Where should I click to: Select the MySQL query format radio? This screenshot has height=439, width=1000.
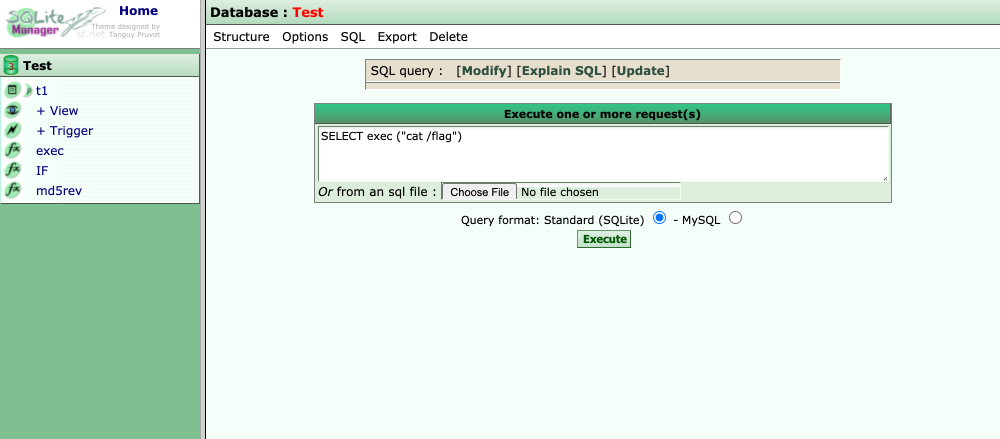(x=736, y=218)
